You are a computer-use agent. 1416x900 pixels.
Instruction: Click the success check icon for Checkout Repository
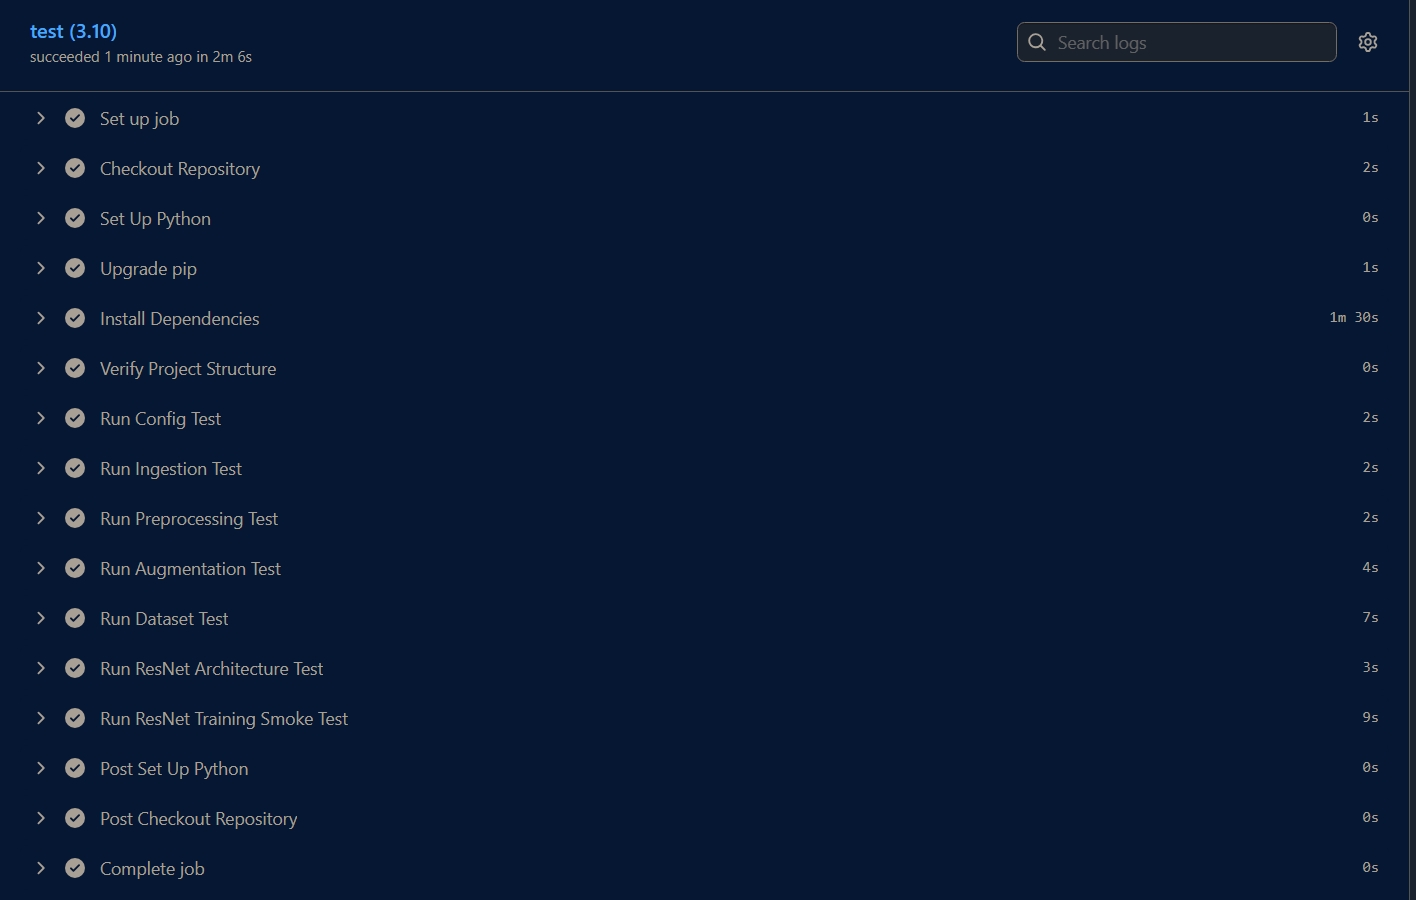75,168
